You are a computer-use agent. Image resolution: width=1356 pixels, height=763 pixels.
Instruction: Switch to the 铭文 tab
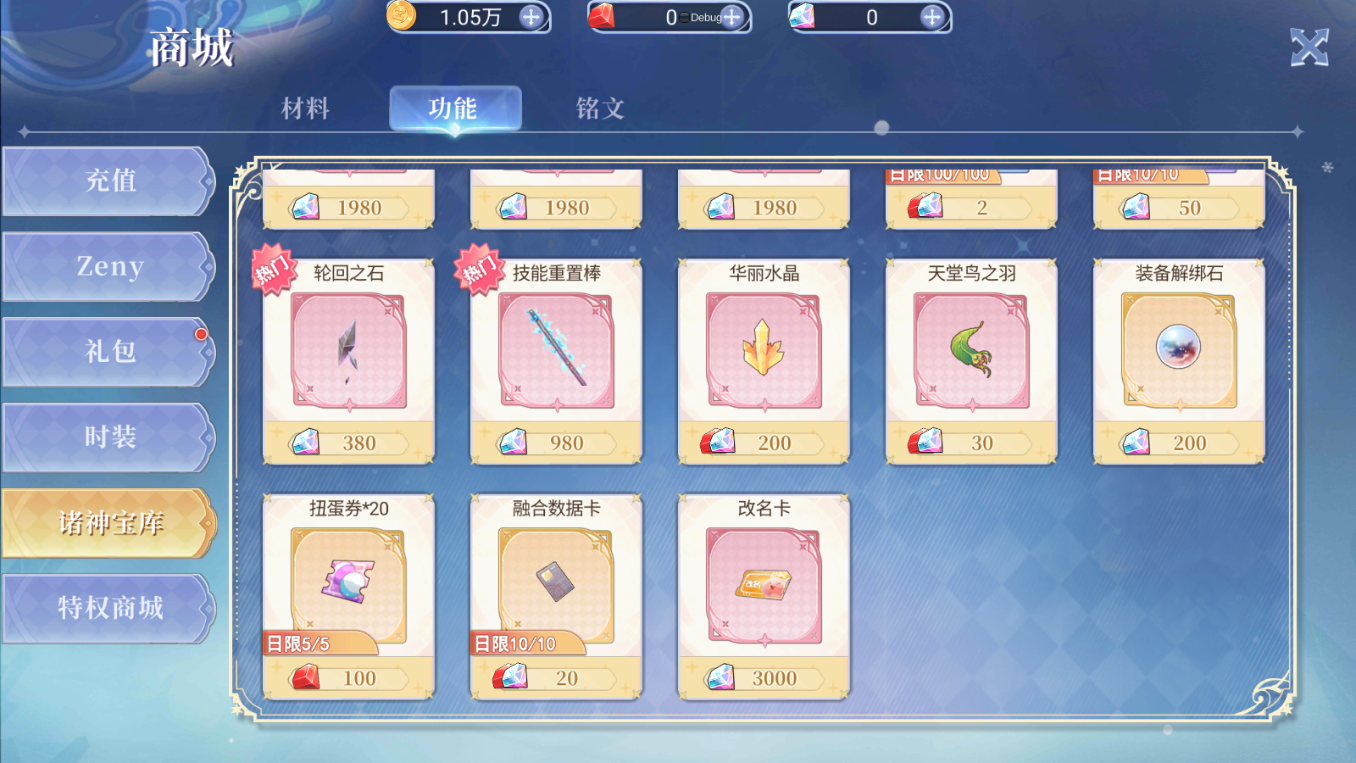click(x=600, y=108)
